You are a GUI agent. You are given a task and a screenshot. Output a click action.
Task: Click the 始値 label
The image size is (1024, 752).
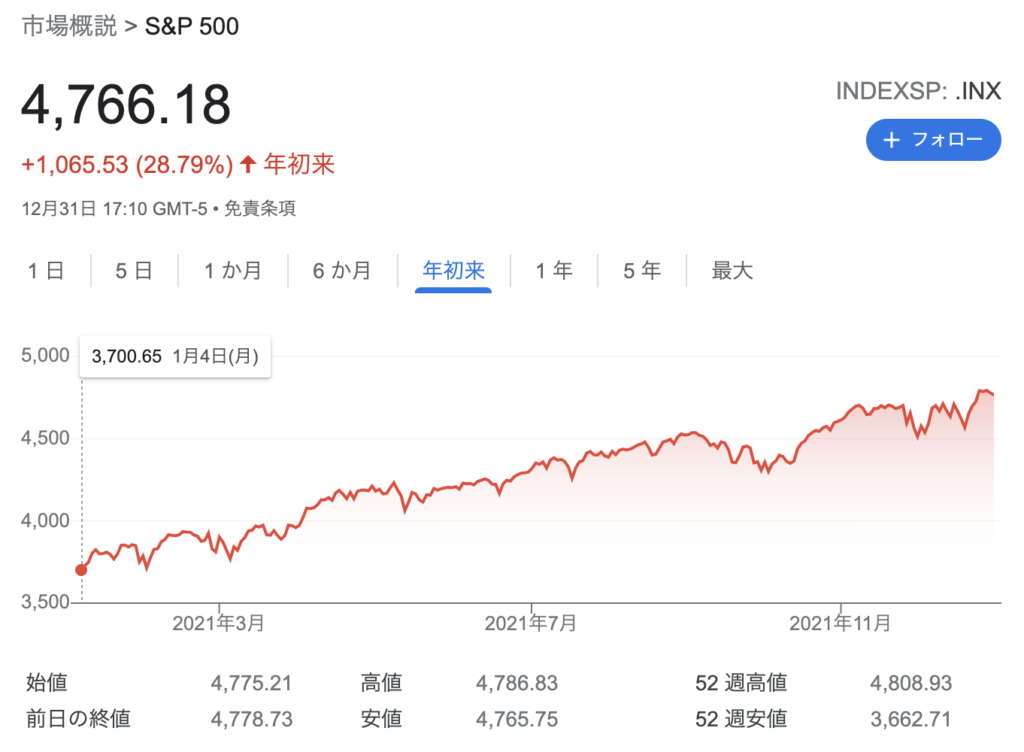(x=47, y=683)
